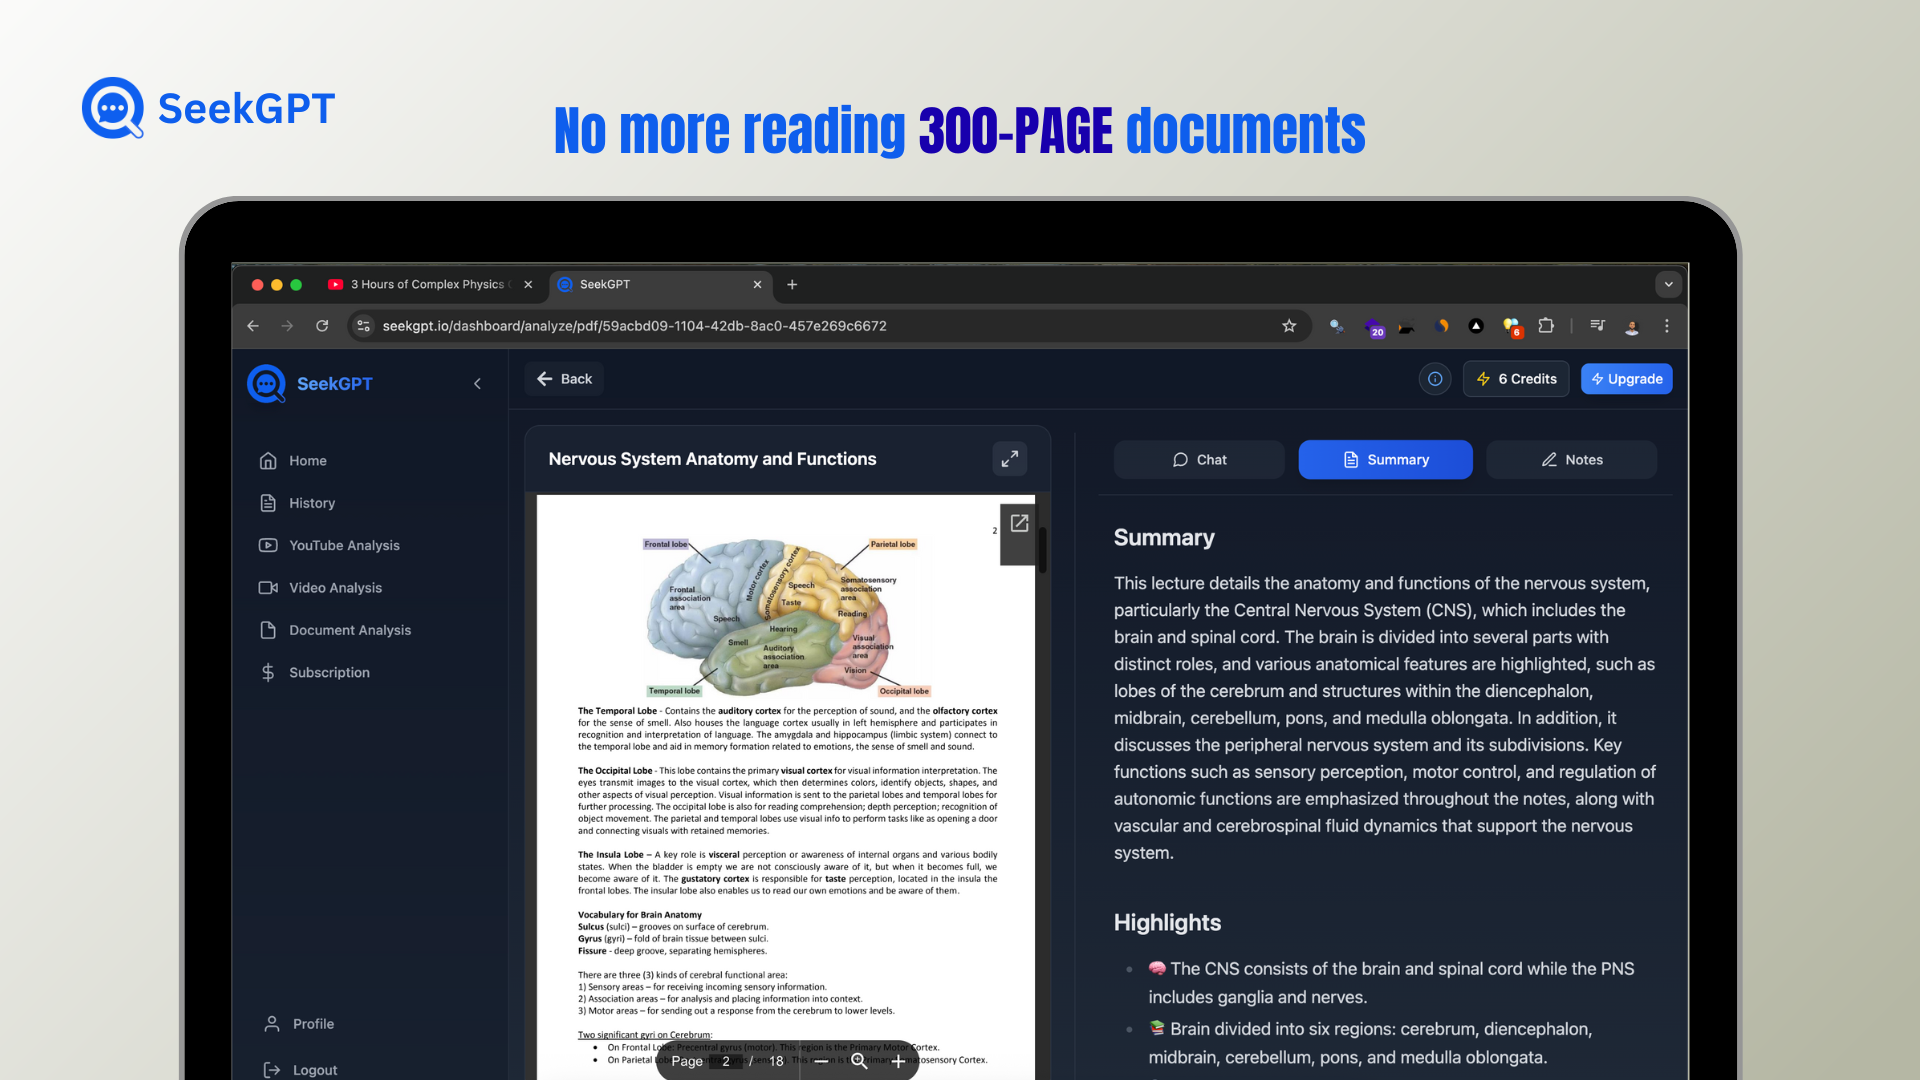Click the magnifier zoom icon in PDF toolbar
This screenshot has height=1080, width=1920.
click(x=859, y=1062)
